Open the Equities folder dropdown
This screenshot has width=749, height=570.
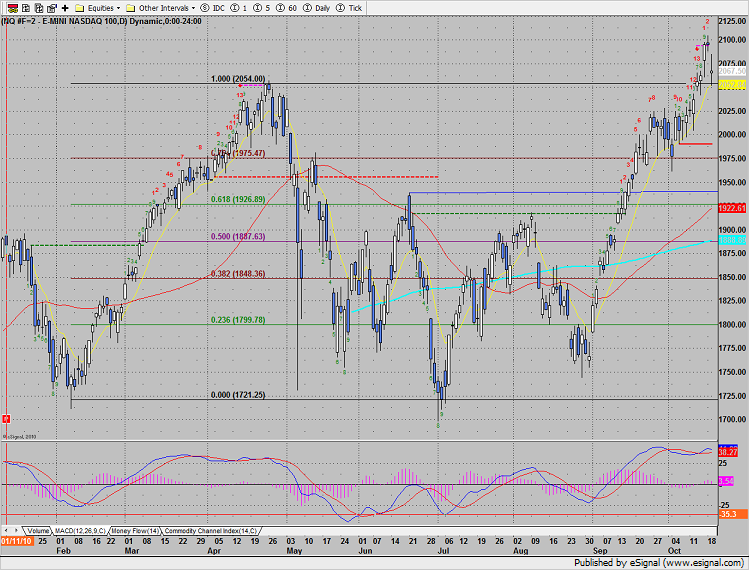(98, 8)
